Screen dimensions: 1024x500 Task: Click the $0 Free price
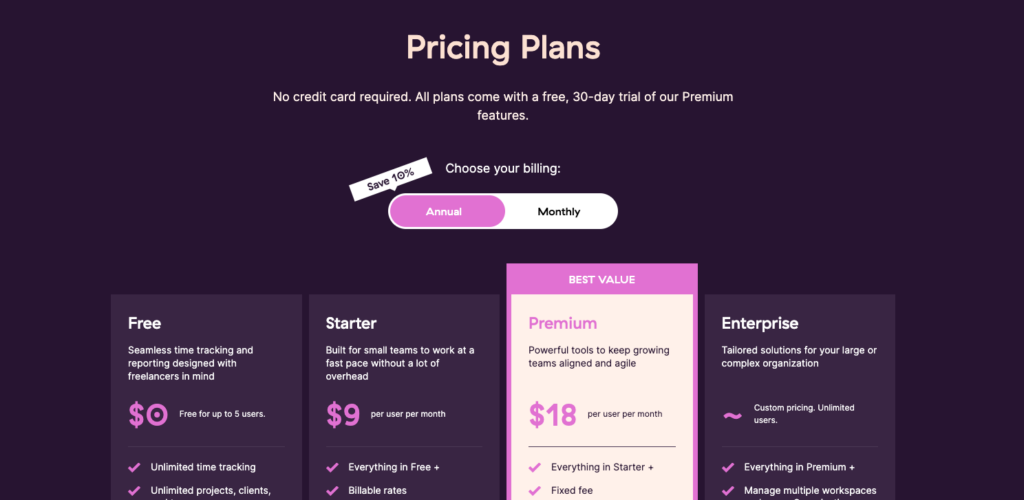148,414
